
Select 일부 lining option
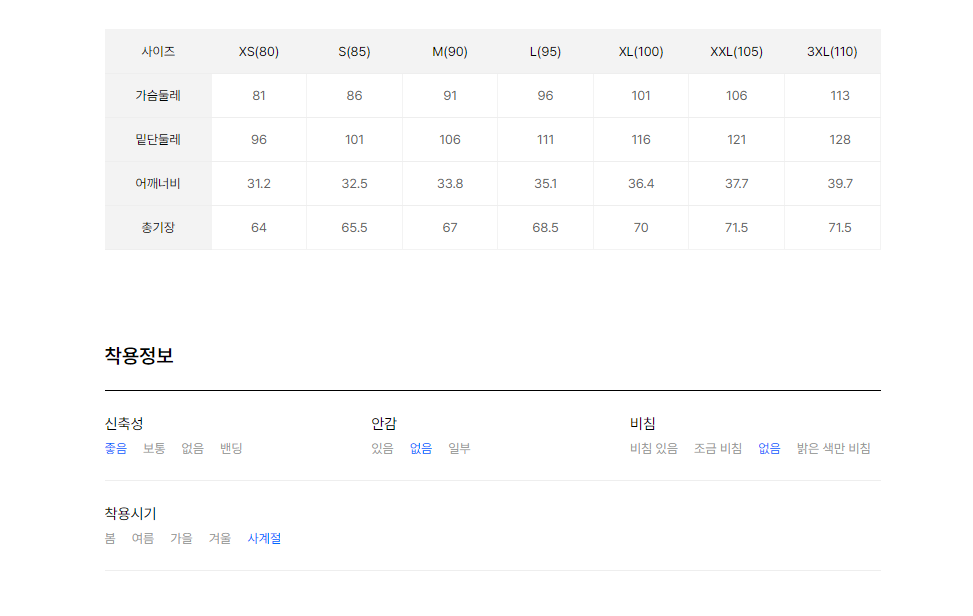click(459, 449)
